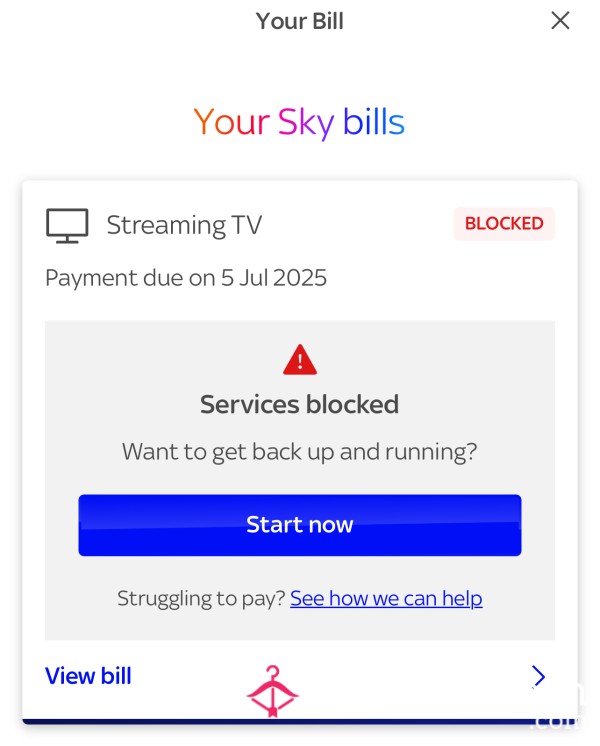Start now to unblock services
This screenshot has width=600, height=746.
click(300, 525)
